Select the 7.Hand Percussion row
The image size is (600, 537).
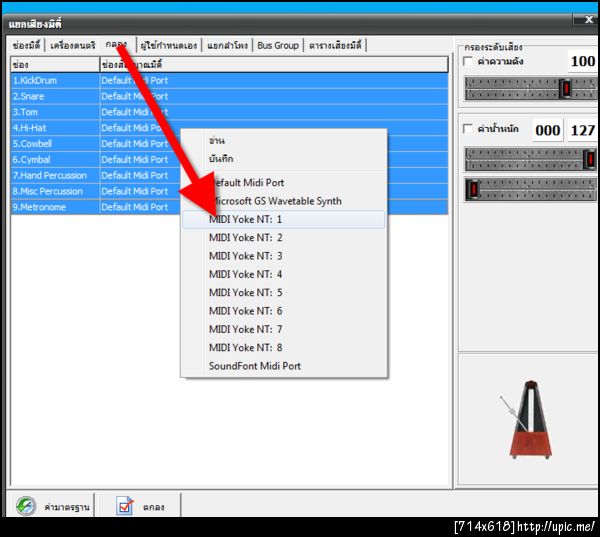pos(229,175)
